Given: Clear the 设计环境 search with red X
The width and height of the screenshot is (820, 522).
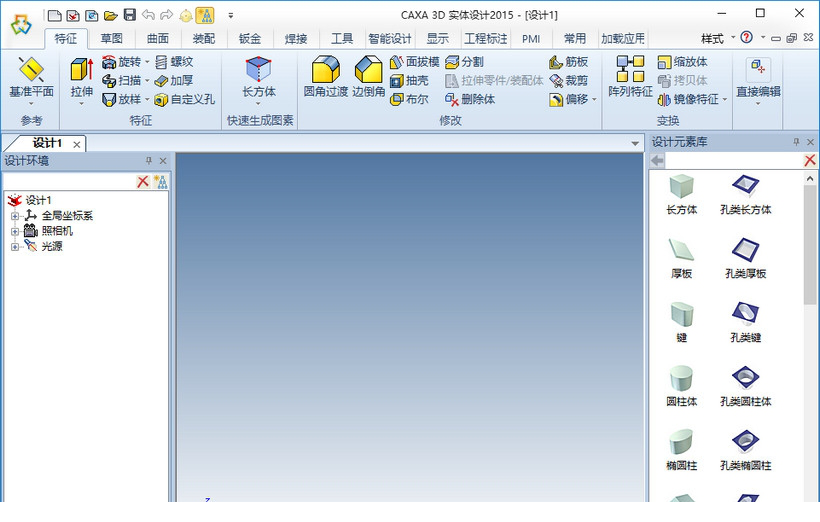Looking at the screenshot, I should pos(143,181).
